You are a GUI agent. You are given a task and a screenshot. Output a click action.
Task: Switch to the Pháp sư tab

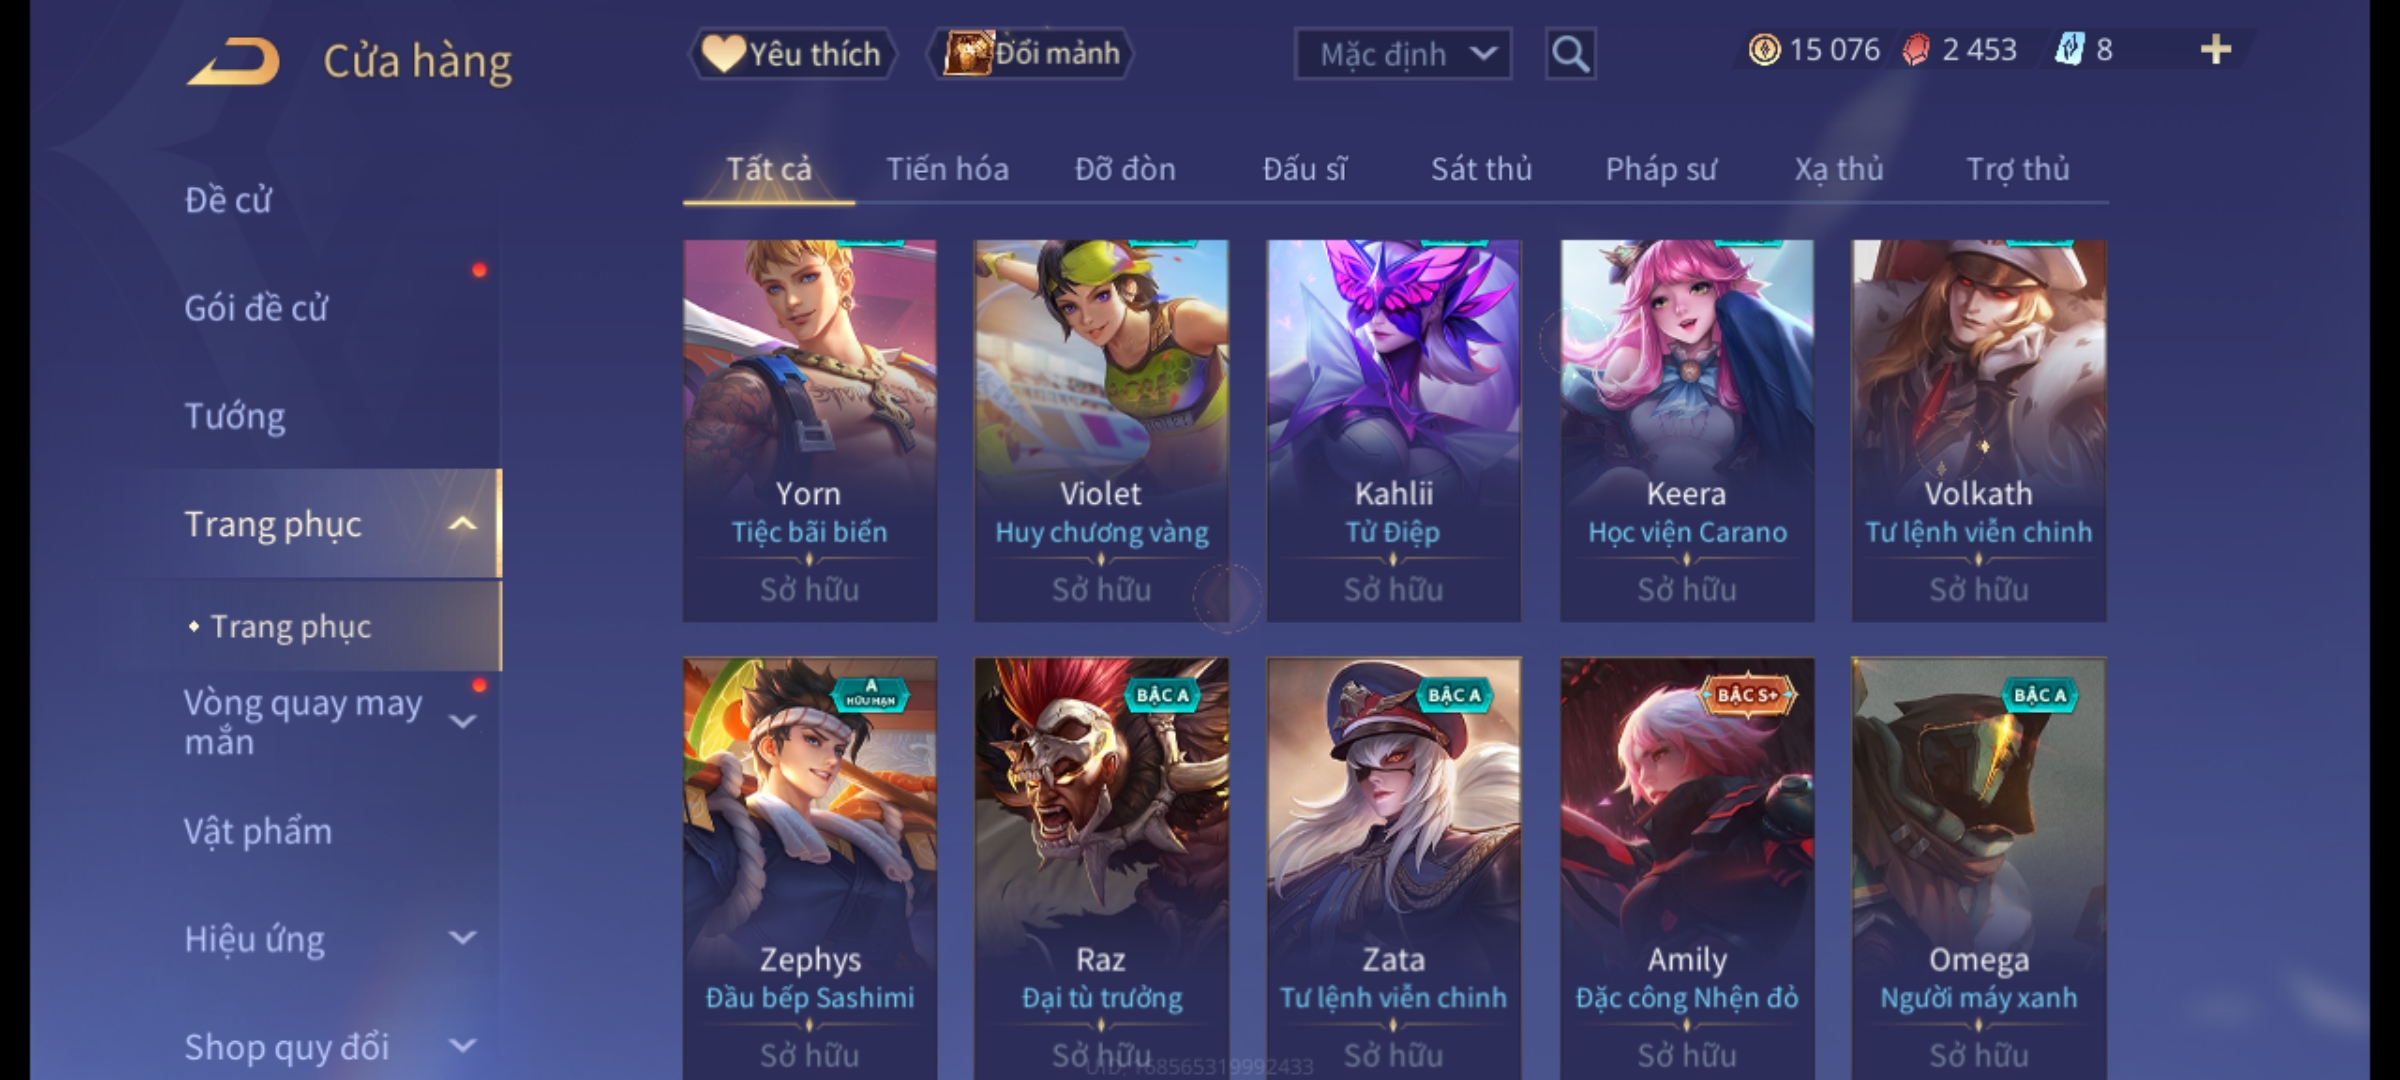pyautogui.click(x=1660, y=169)
